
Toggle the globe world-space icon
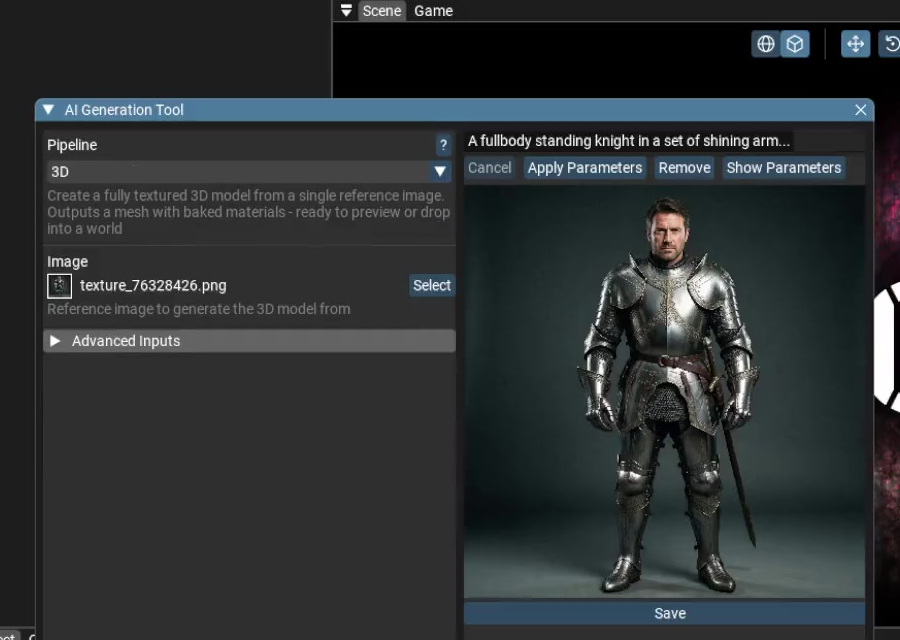(766, 44)
